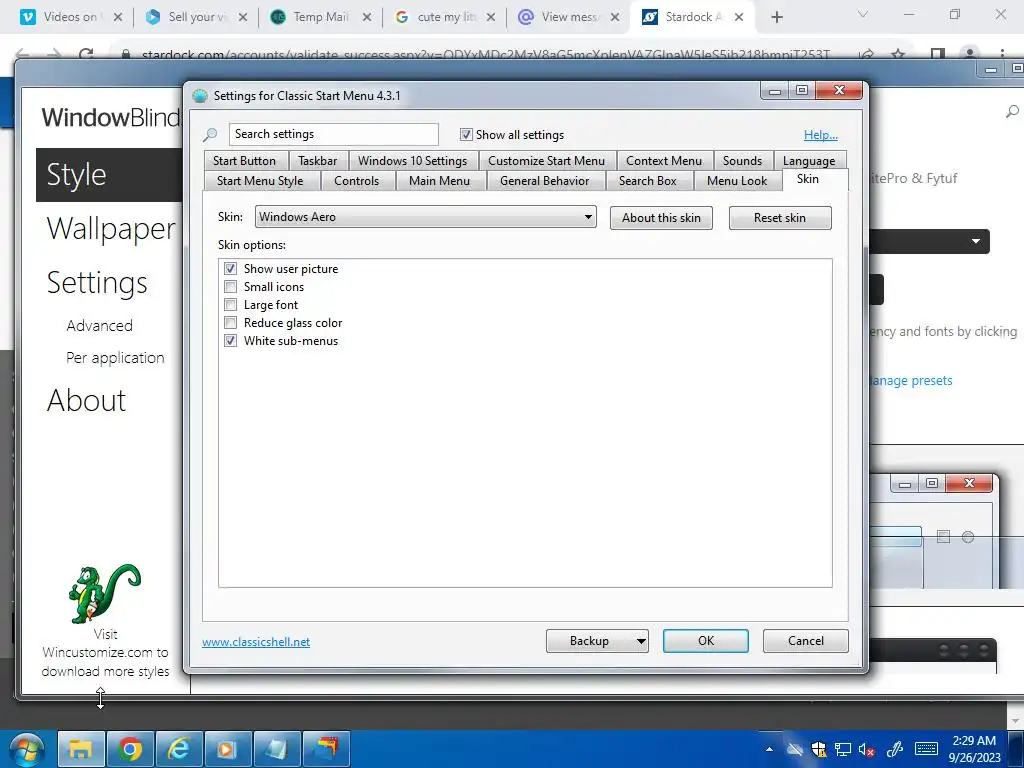Confirm settings with OK
1024x768 pixels.
click(x=706, y=641)
